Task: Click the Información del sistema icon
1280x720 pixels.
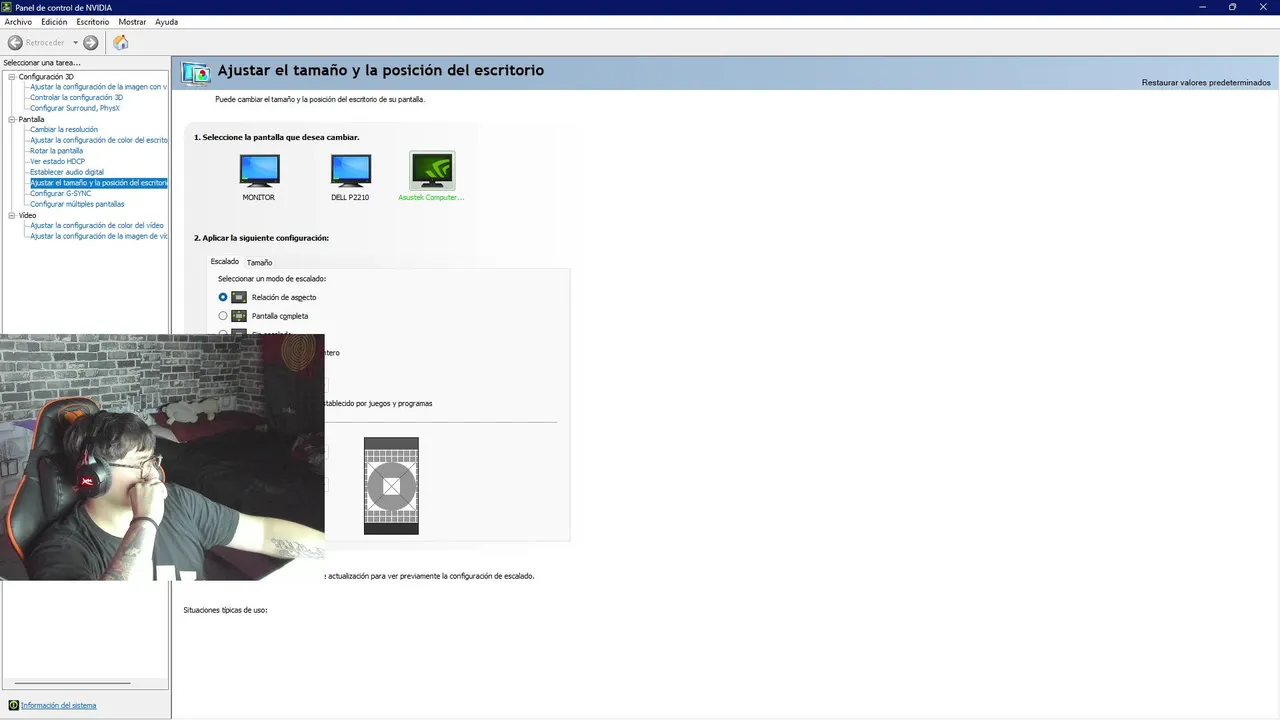Action: pos(13,705)
